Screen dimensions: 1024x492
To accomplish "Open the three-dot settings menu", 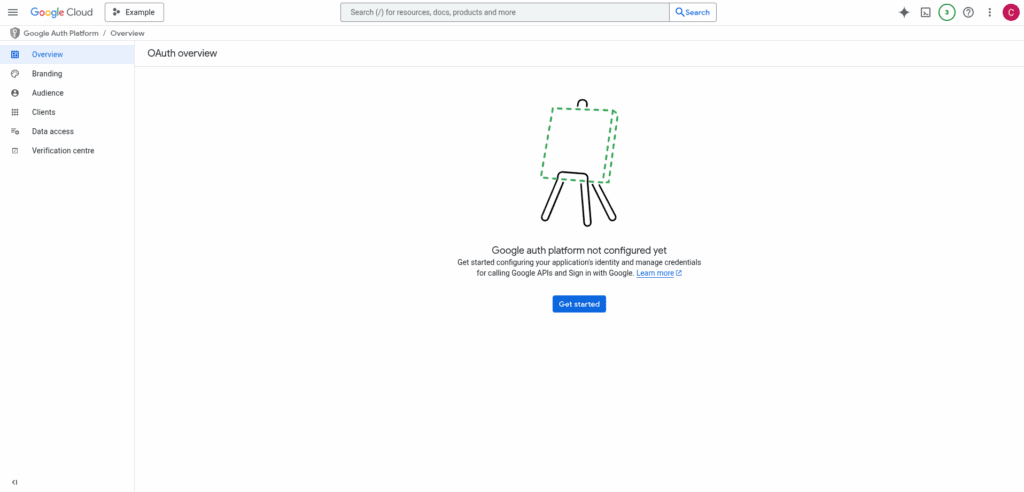I will tap(989, 12).
